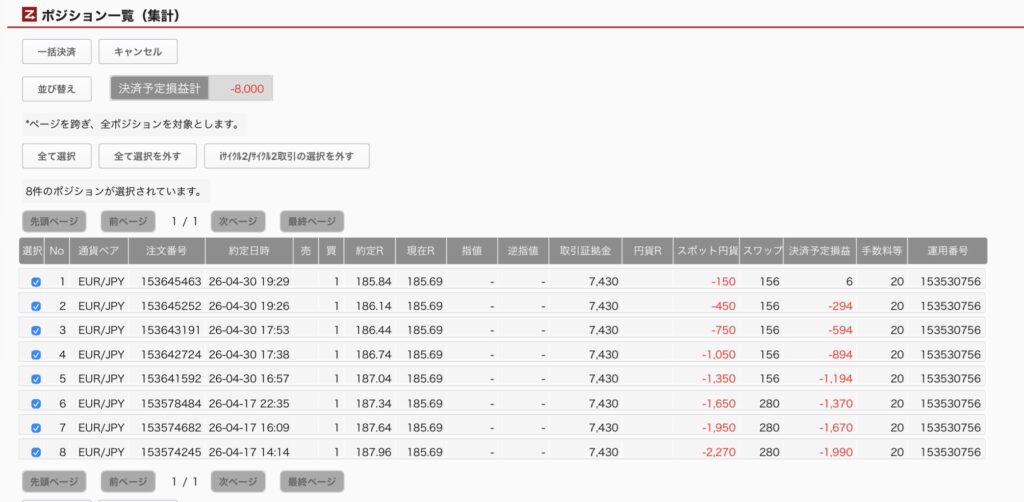
Task: Click the 決済予定損益 column header
Action: (820, 251)
